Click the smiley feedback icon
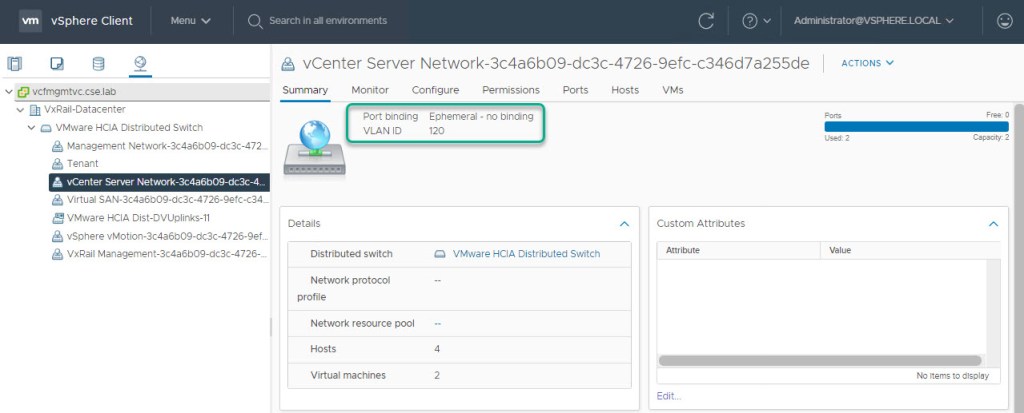The width and height of the screenshot is (1024, 413). click(x=1004, y=20)
